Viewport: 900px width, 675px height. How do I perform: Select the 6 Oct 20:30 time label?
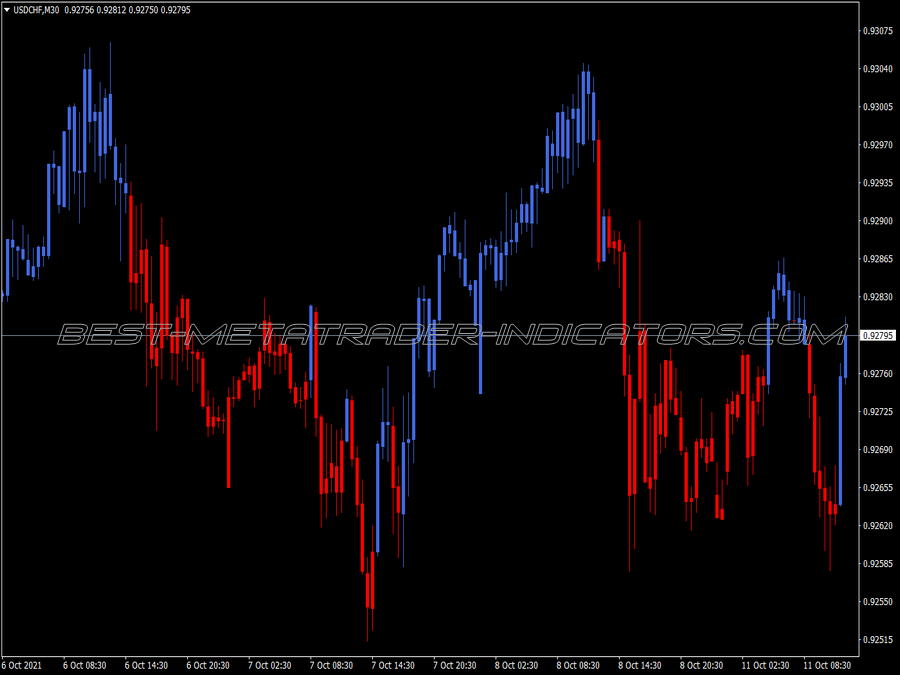(208, 665)
